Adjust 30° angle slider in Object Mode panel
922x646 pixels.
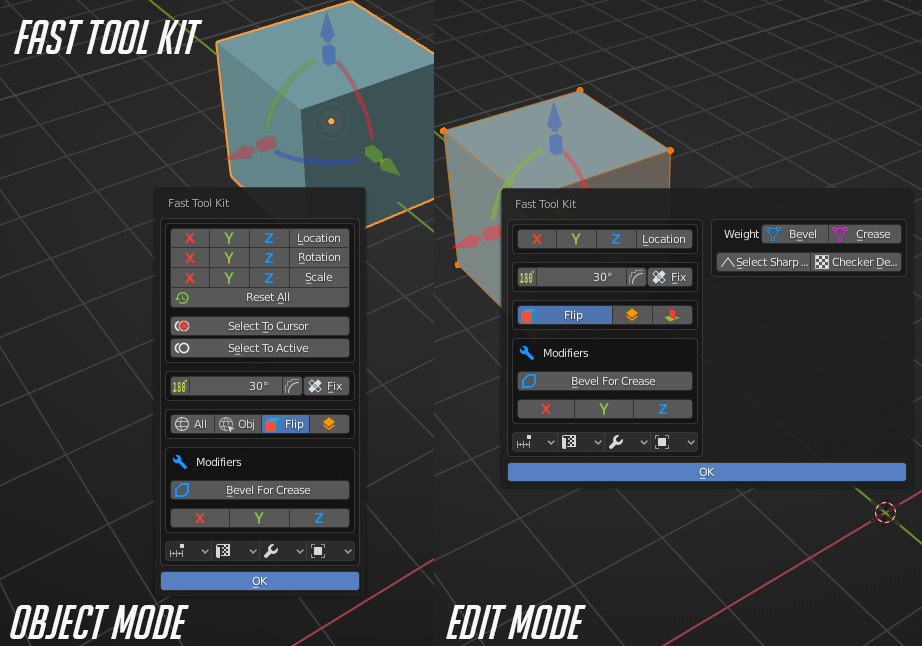(x=236, y=386)
